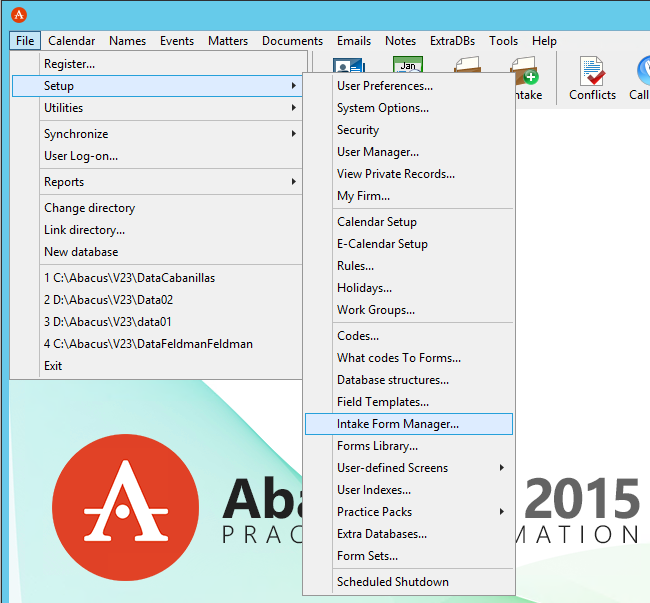Open recent path C:\Abacus\V23\DataFeldmanFeldman
650x603 pixels.
click(158, 344)
